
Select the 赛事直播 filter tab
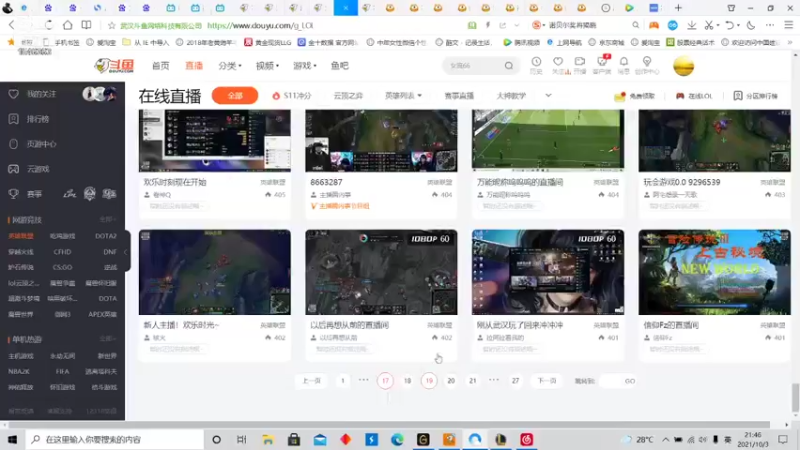459,96
